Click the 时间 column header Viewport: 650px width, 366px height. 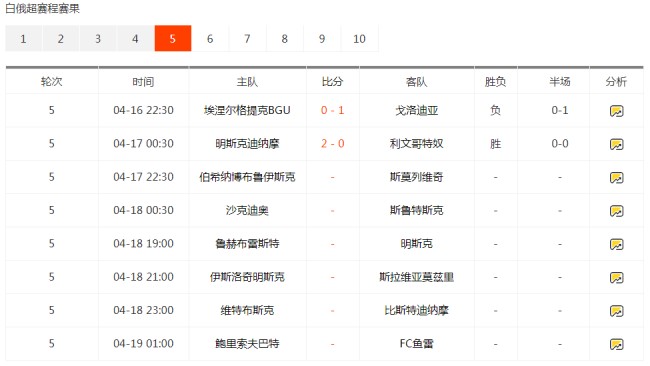[x=143, y=82]
